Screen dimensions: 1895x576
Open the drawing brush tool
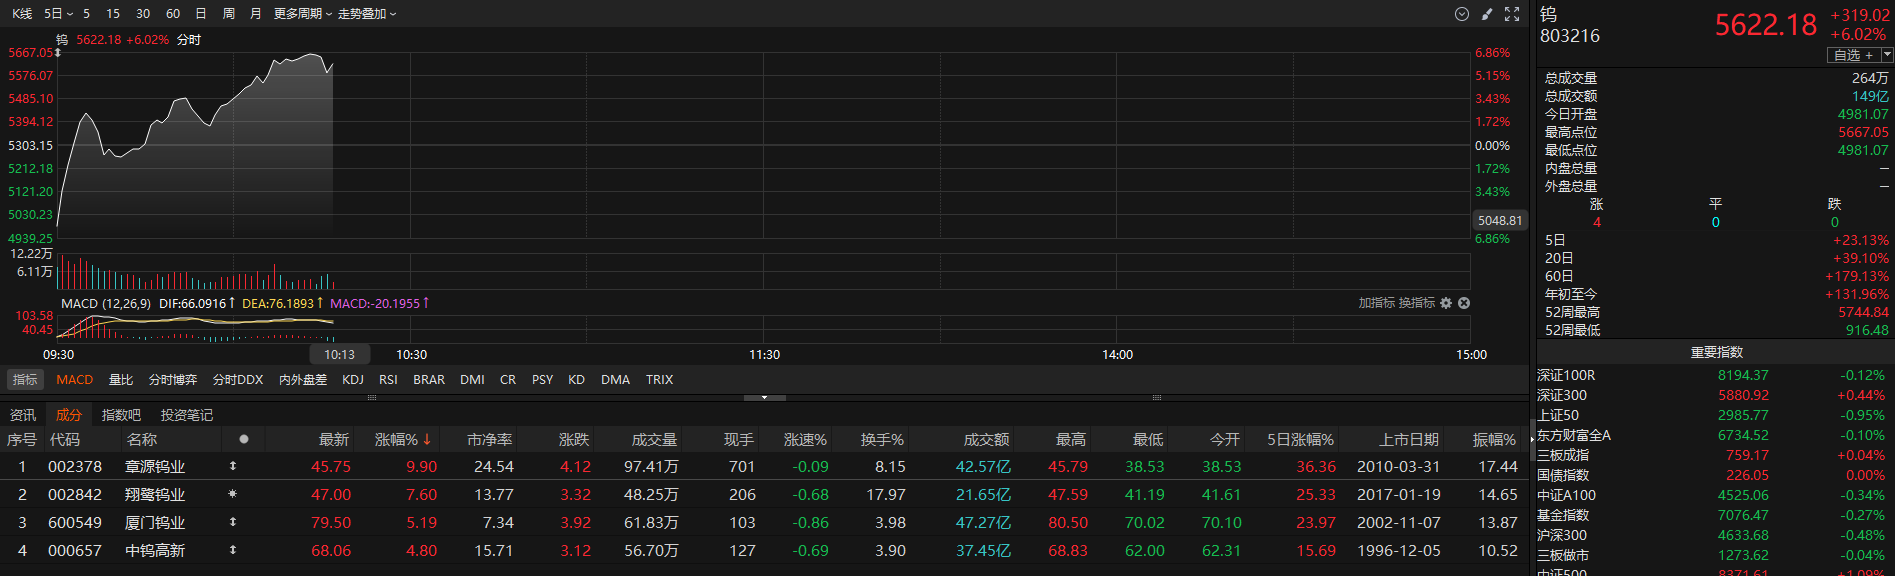[1487, 14]
